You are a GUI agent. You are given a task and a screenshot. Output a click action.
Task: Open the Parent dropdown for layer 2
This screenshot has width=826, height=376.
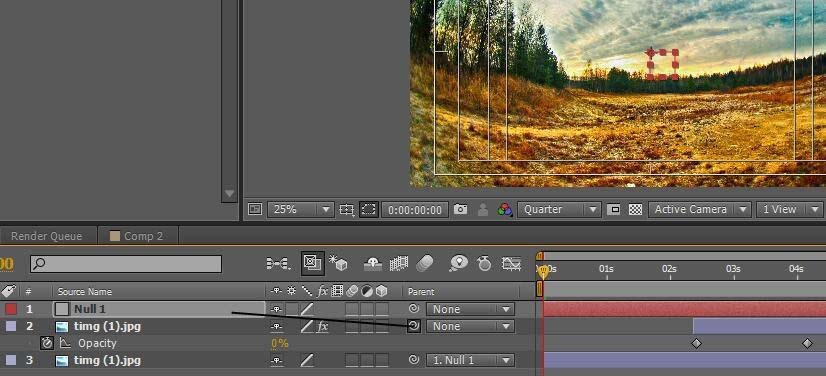(470, 326)
